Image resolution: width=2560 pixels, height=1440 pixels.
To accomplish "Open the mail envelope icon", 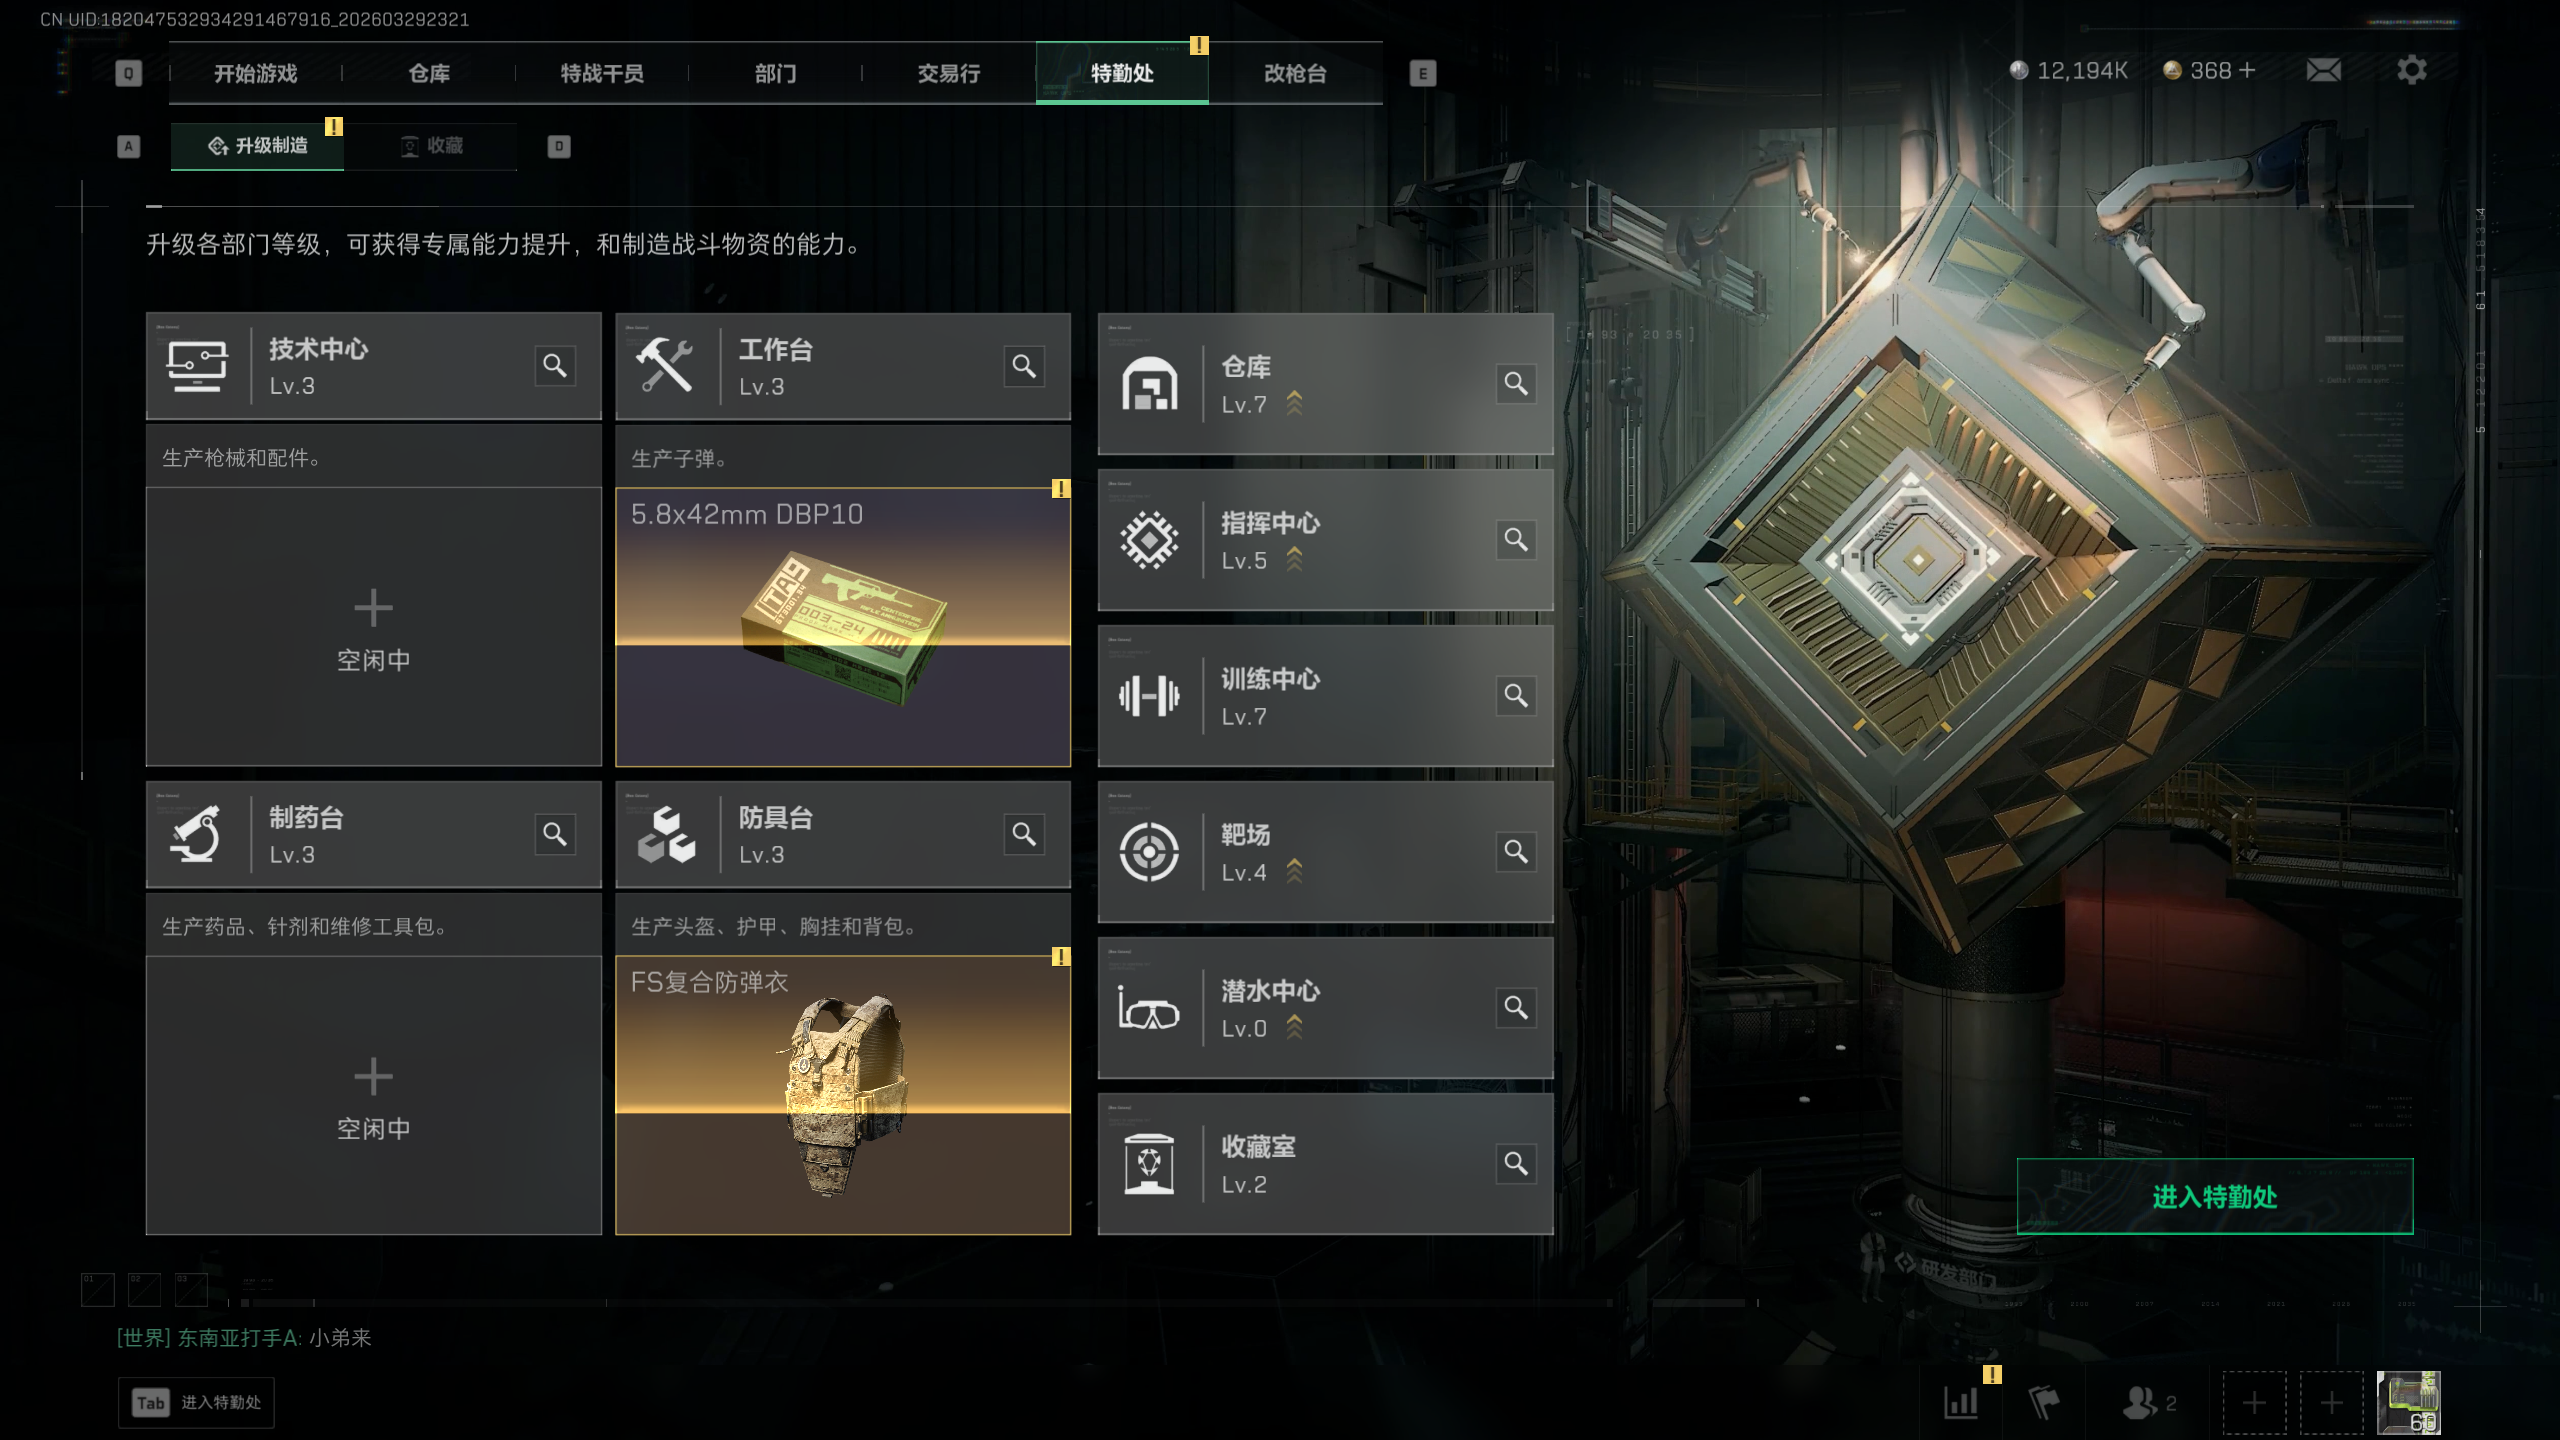I will pos(2323,70).
